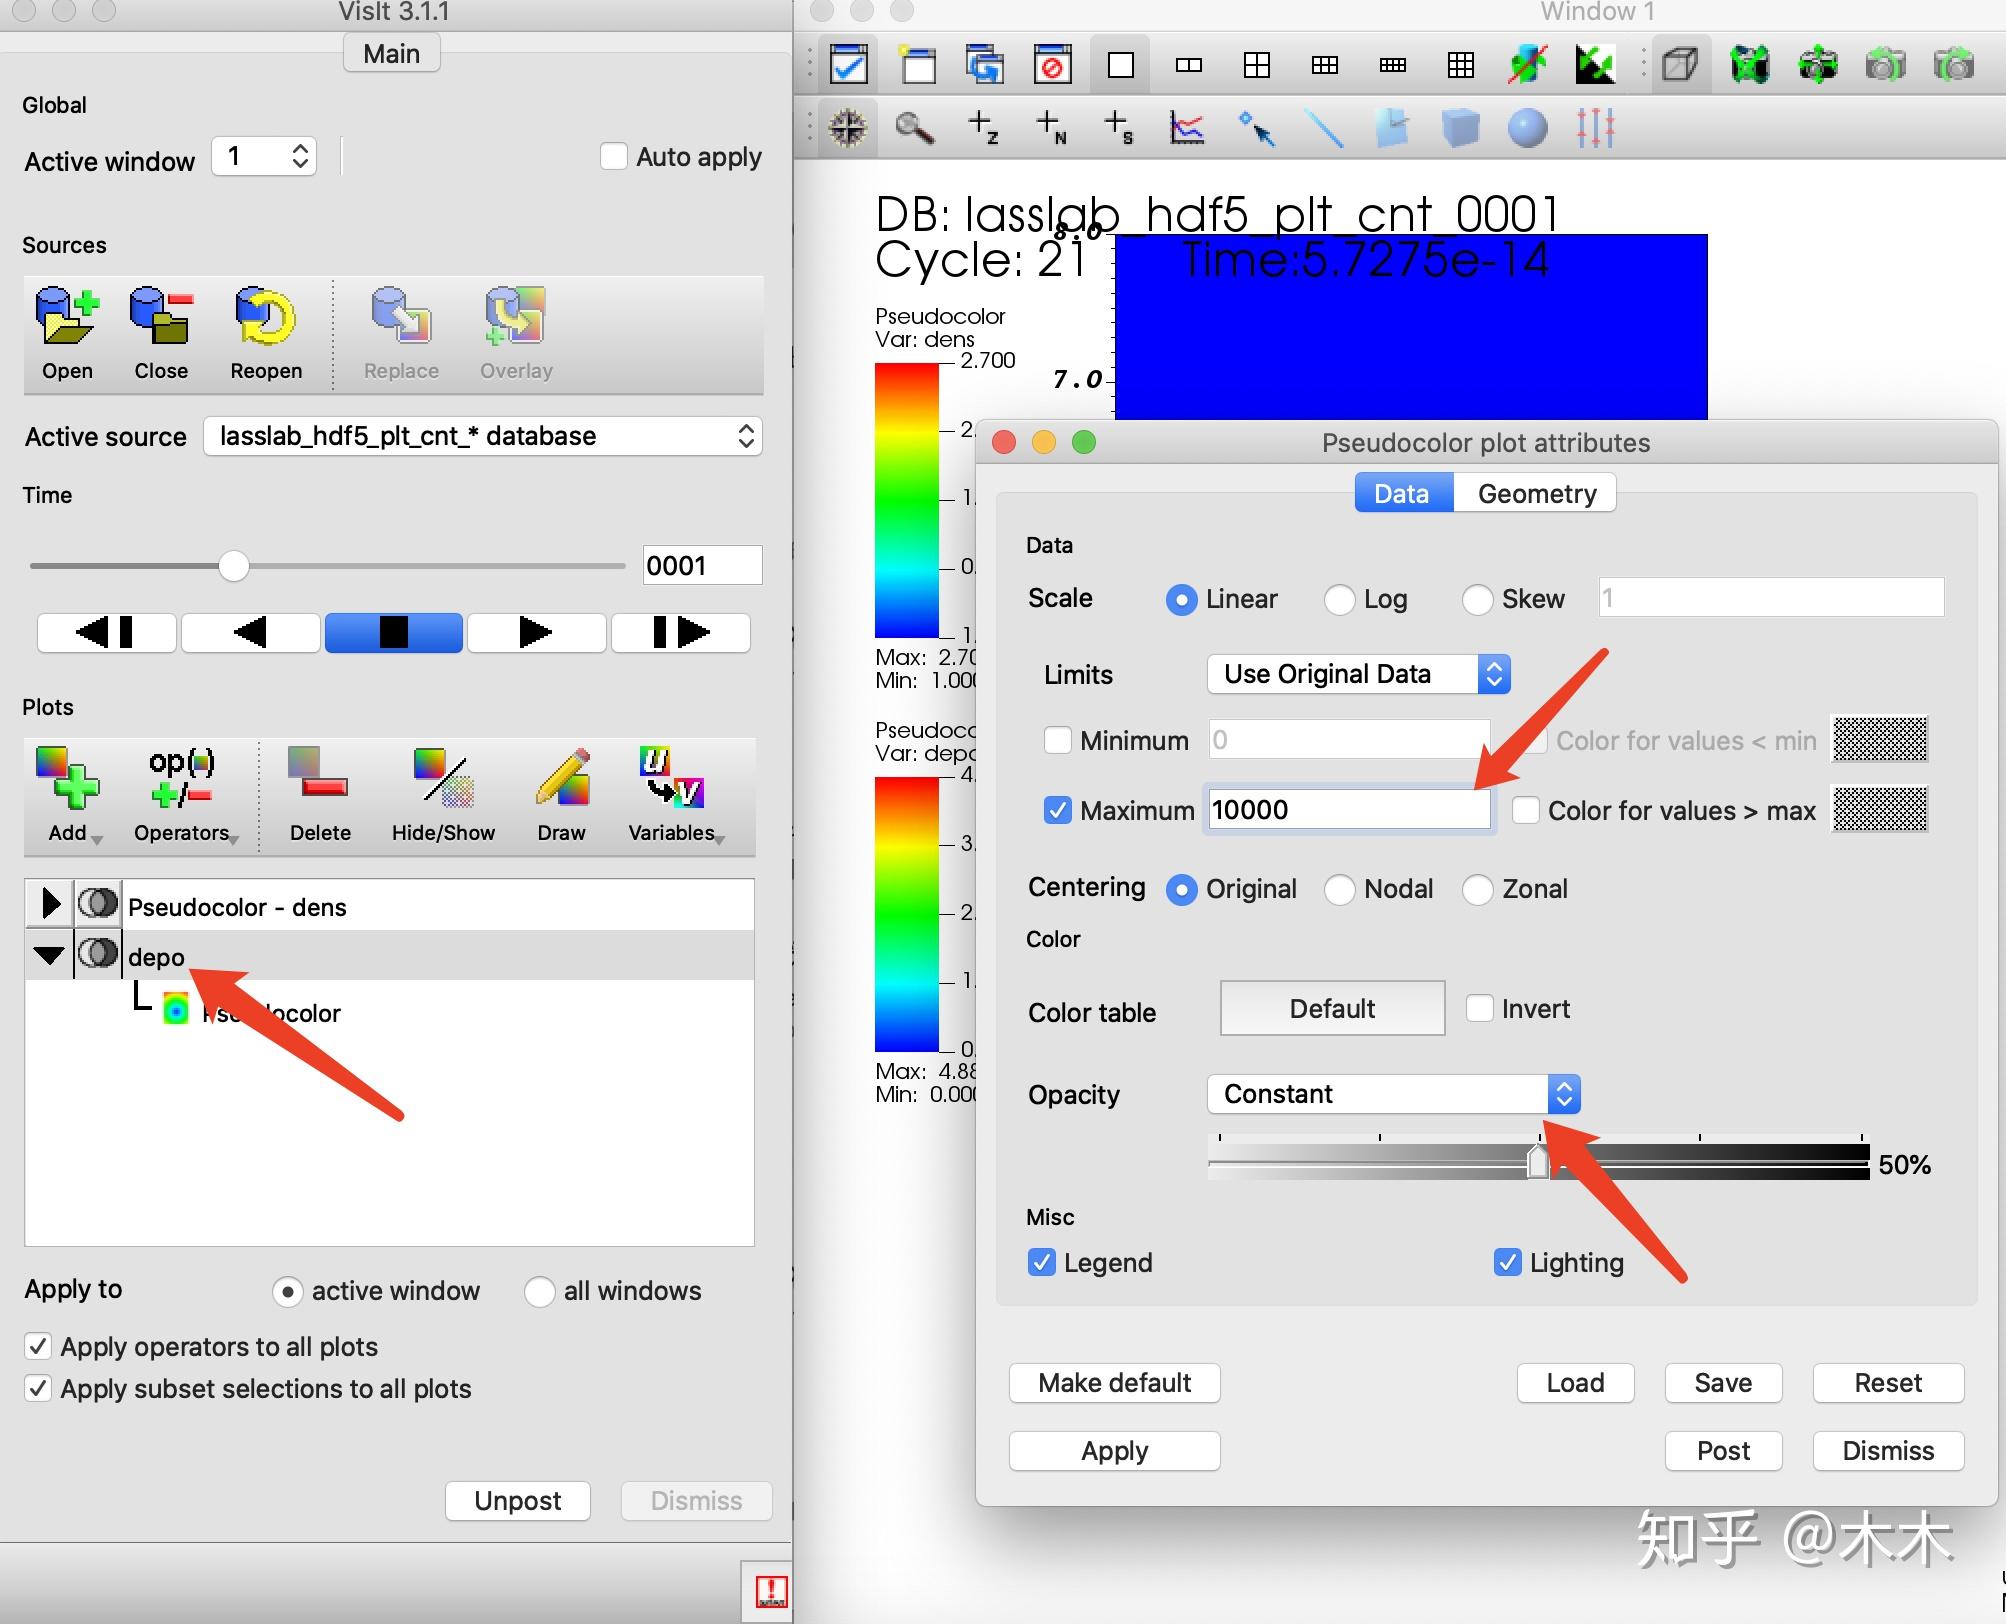Open a database with the Open icon
The width and height of the screenshot is (2006, 1624).
pos(67,334)
